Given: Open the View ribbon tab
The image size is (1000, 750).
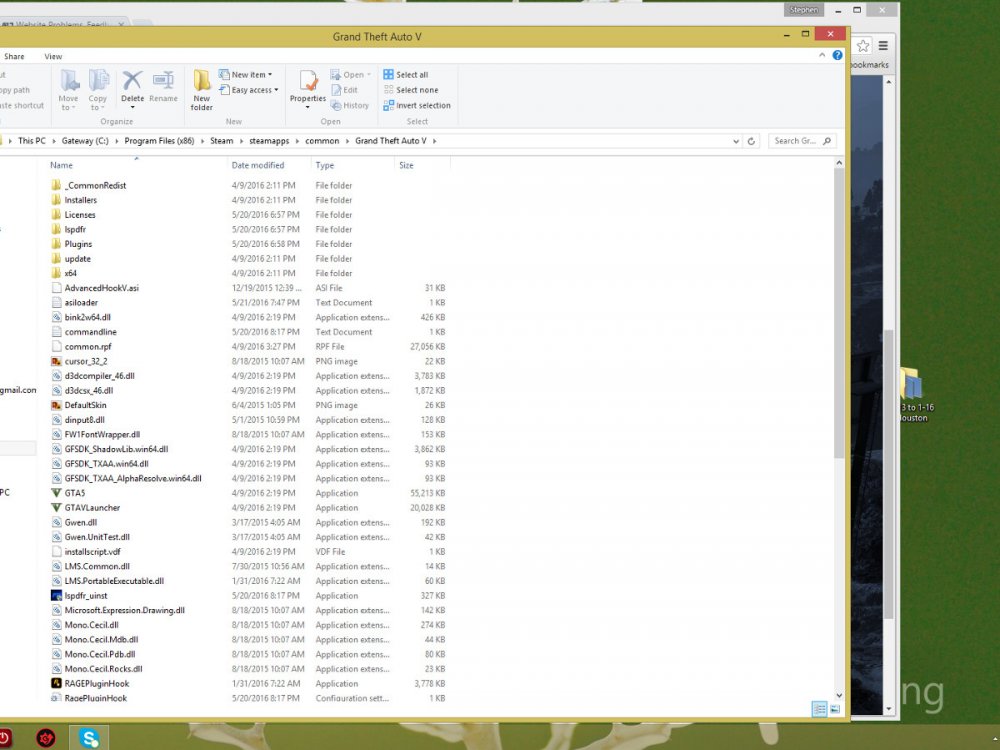Looking at the screenshot, I should coord(53,56).
